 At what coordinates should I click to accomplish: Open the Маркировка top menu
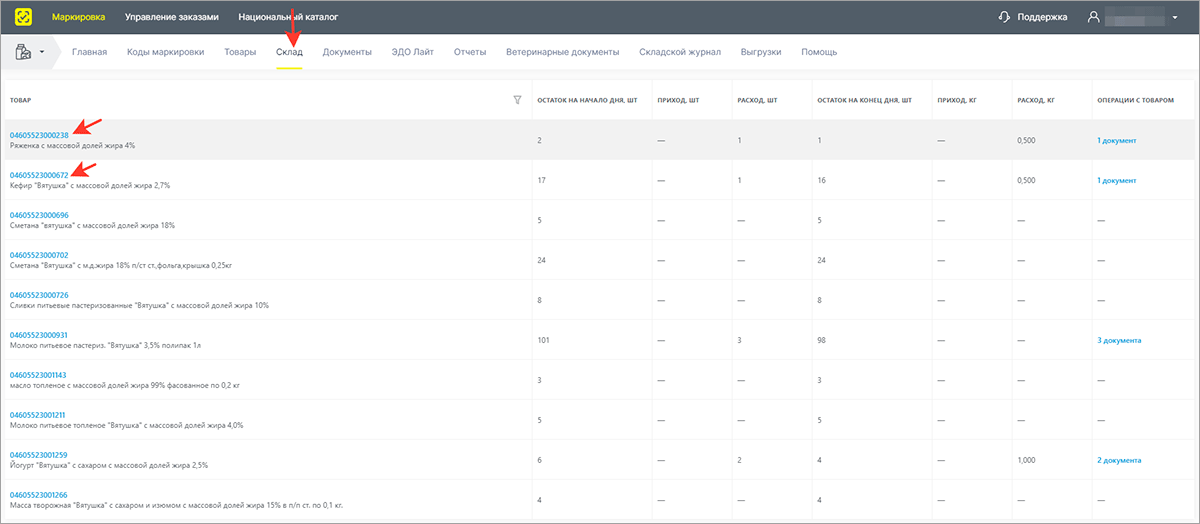[78, 17]
